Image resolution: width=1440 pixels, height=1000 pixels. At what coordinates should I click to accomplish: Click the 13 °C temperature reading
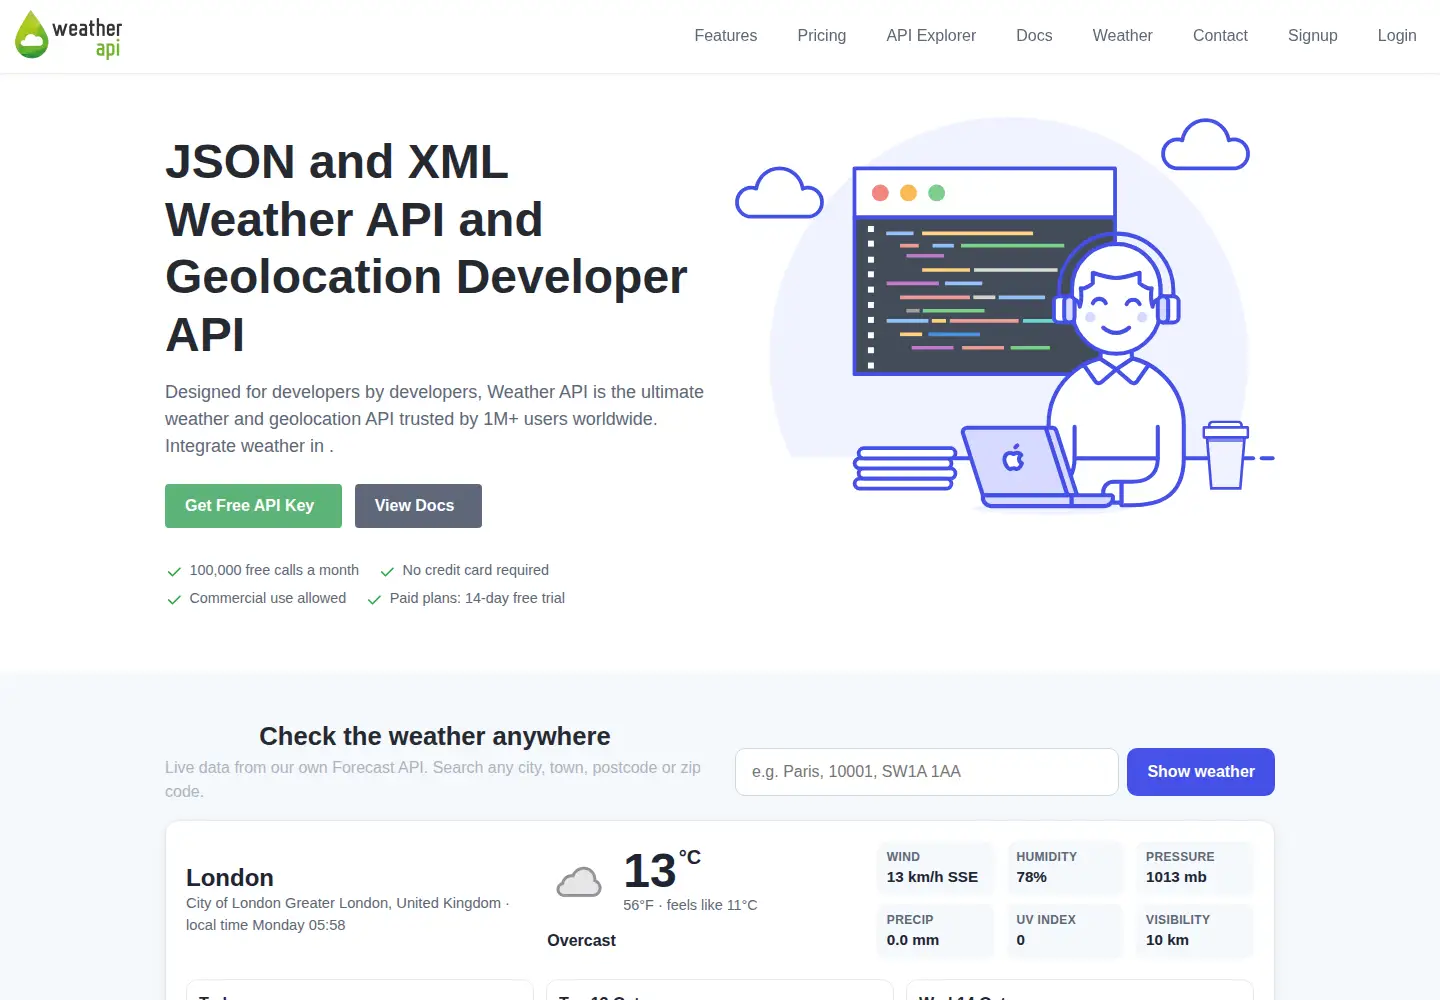click(x=662, y=869)
